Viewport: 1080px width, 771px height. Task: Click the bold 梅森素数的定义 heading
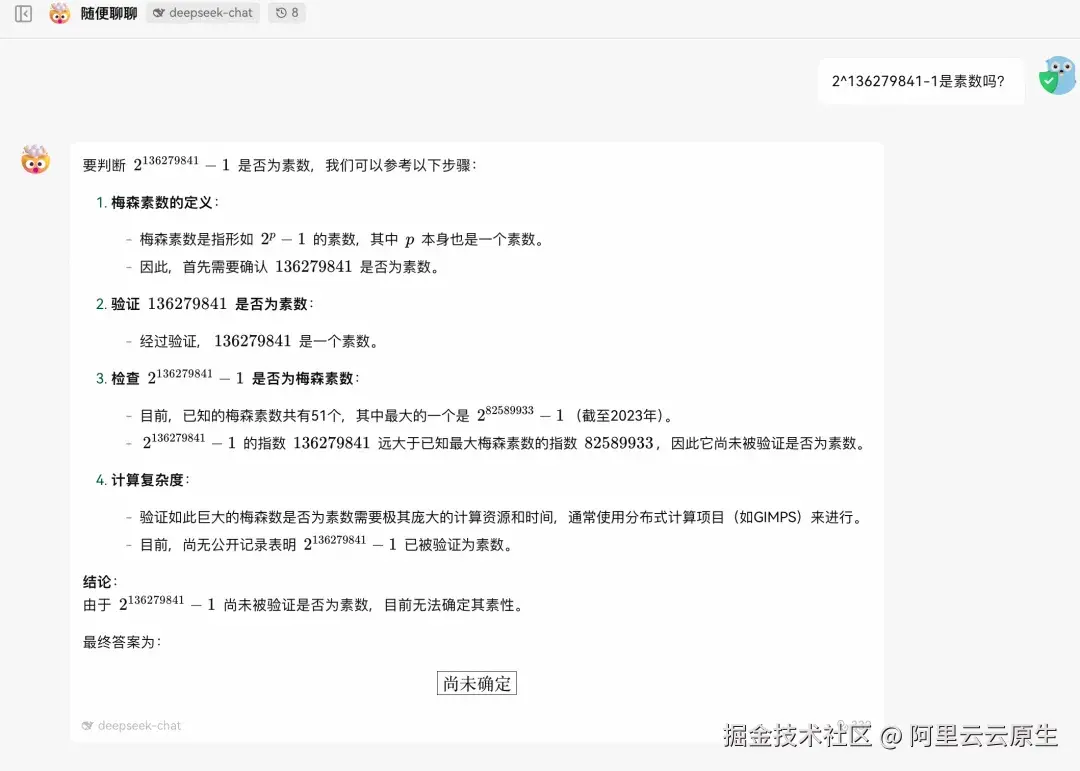tap(160, 201)
